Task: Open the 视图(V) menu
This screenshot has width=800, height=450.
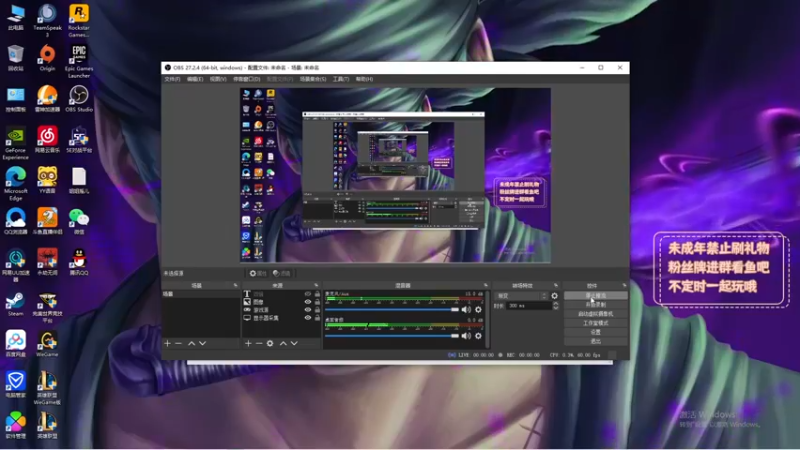Action: tap(218, 79)
